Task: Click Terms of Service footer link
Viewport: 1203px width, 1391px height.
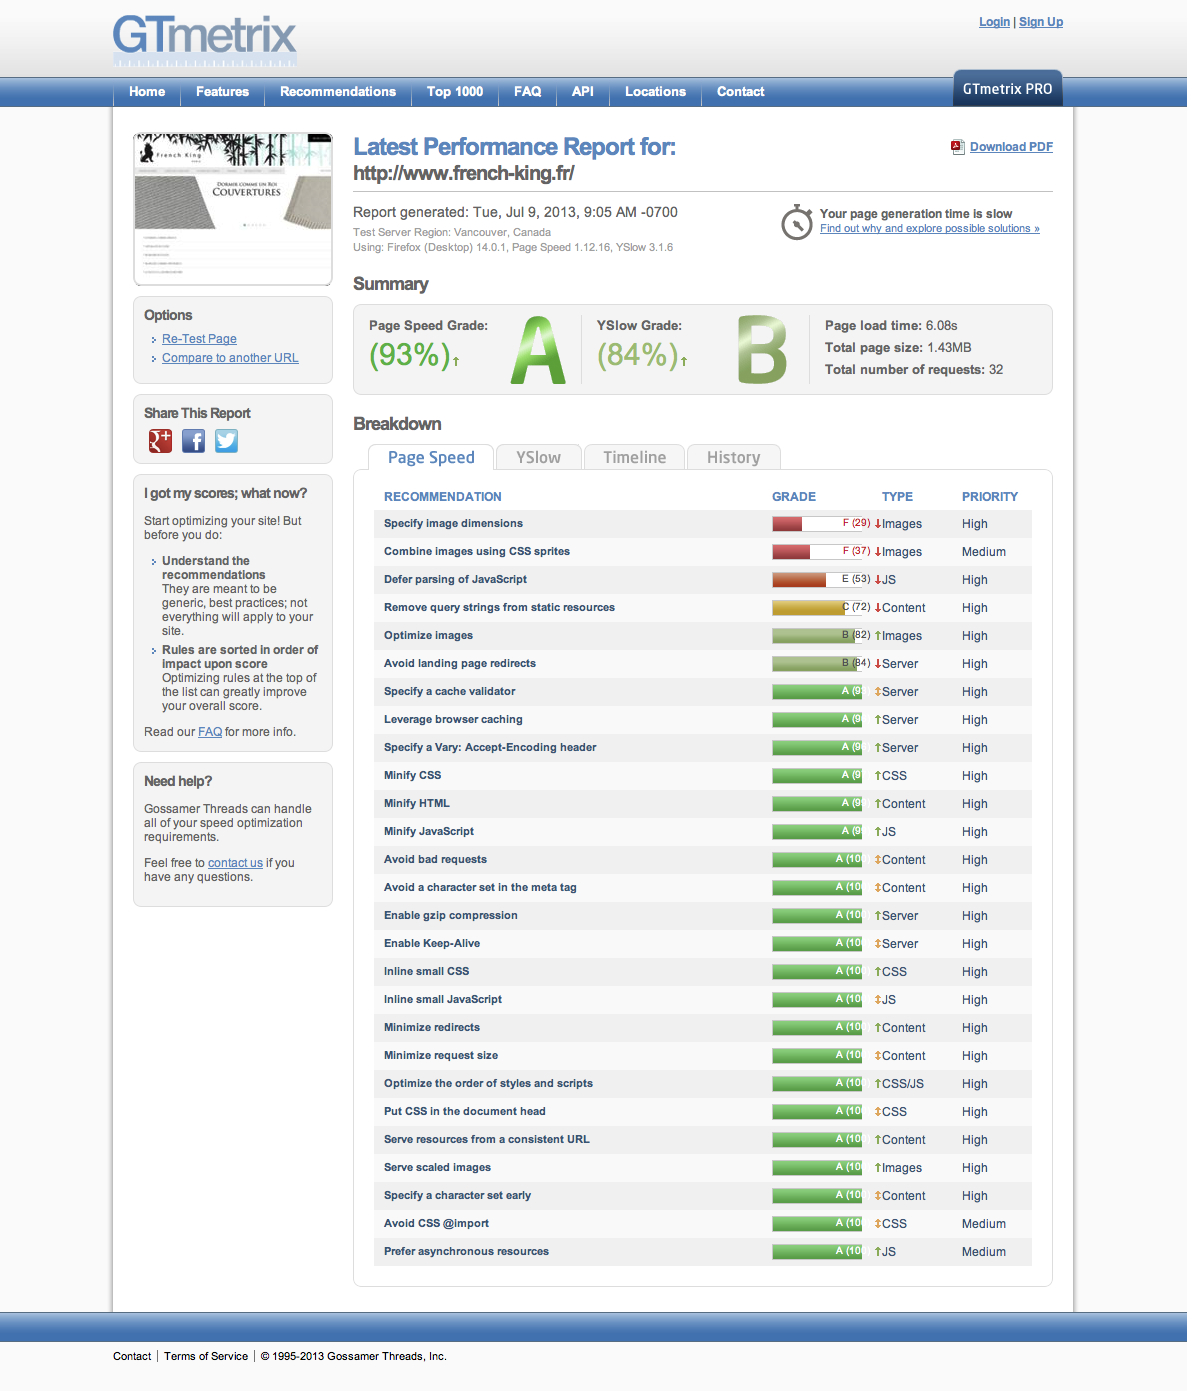Action: click(x=206, y=1356)
